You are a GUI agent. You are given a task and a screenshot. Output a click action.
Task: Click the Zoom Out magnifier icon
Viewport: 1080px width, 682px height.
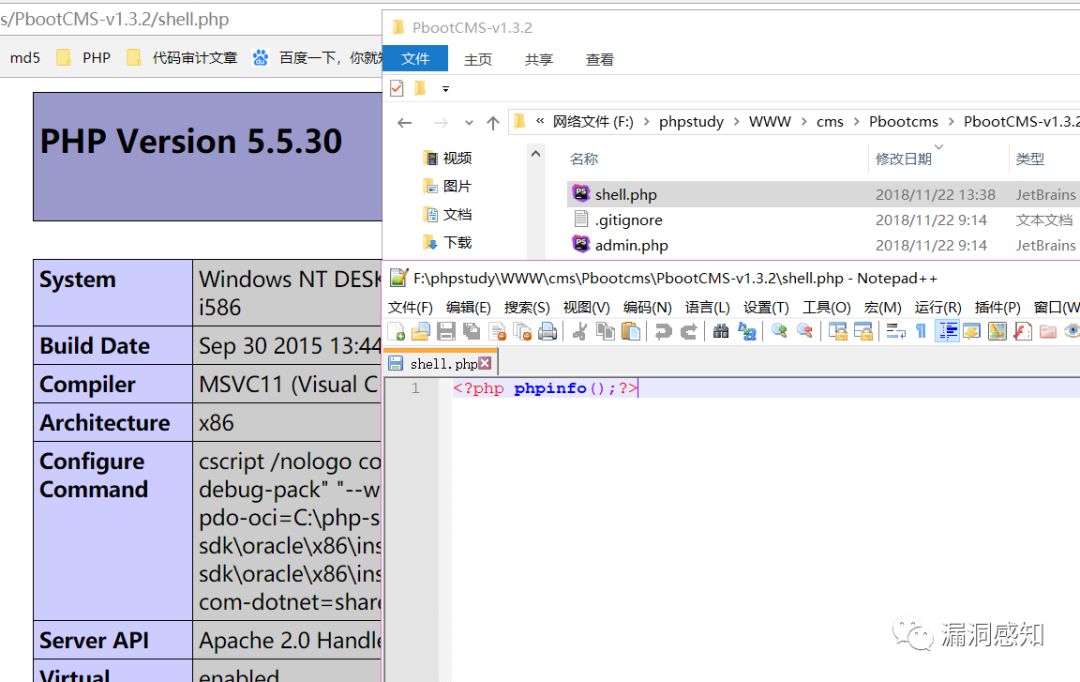(804, 332)
